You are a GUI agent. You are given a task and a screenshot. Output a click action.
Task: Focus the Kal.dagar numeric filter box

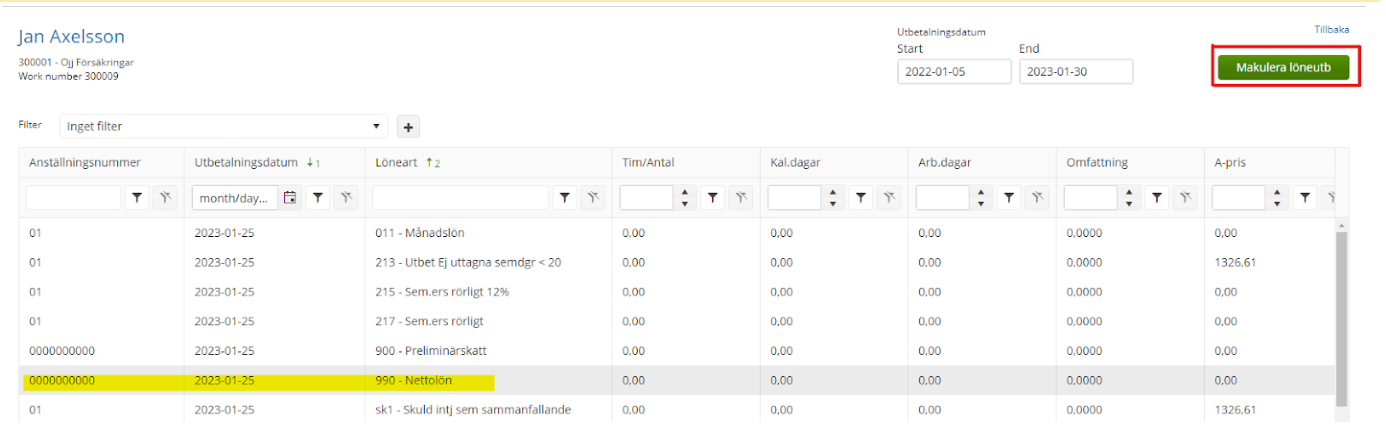coord(795,198)
